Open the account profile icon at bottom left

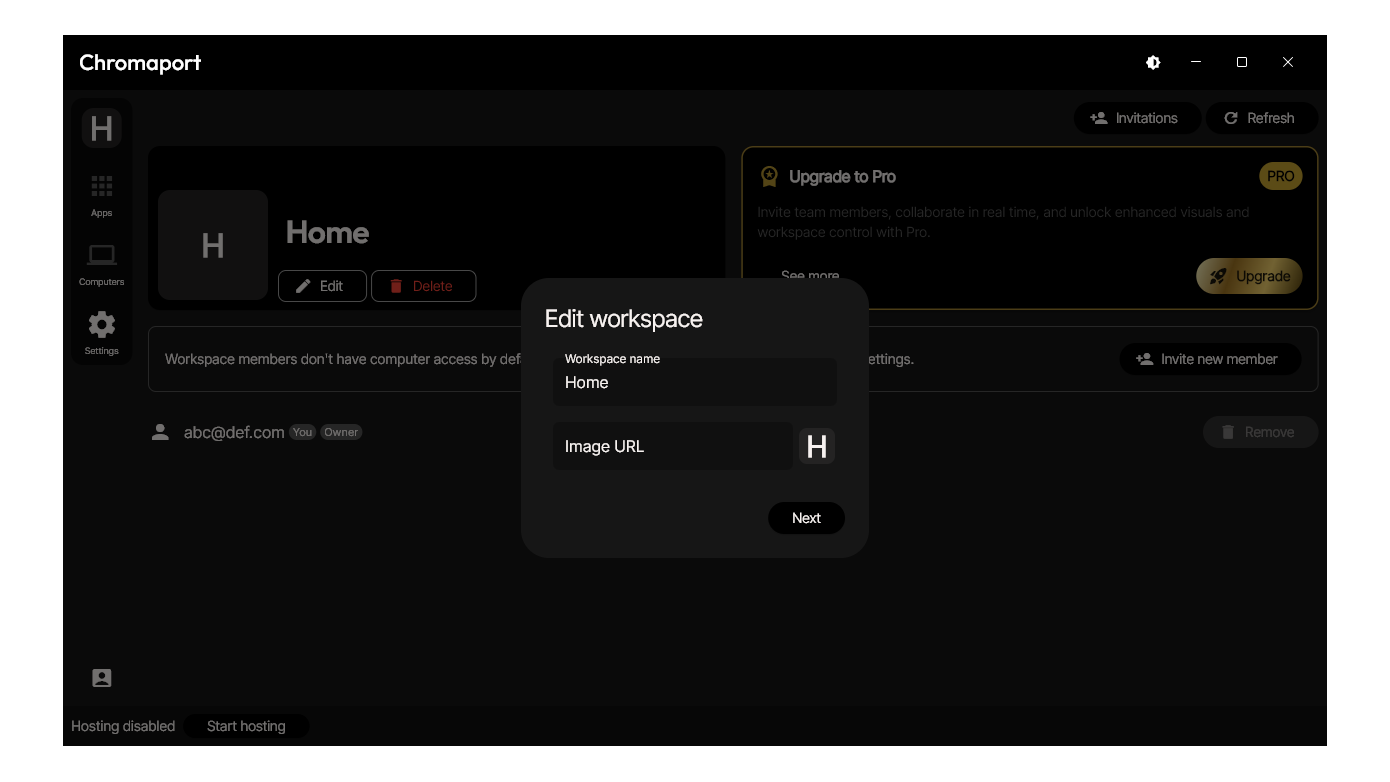[x=102, y=678]
